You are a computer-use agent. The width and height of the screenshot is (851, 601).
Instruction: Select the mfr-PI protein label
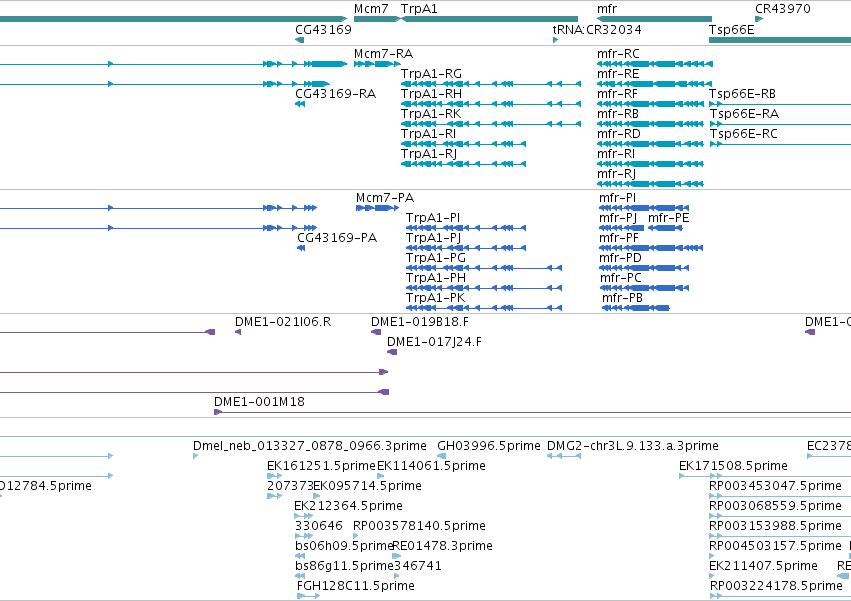pyautogui.click(x=618, y=198)
